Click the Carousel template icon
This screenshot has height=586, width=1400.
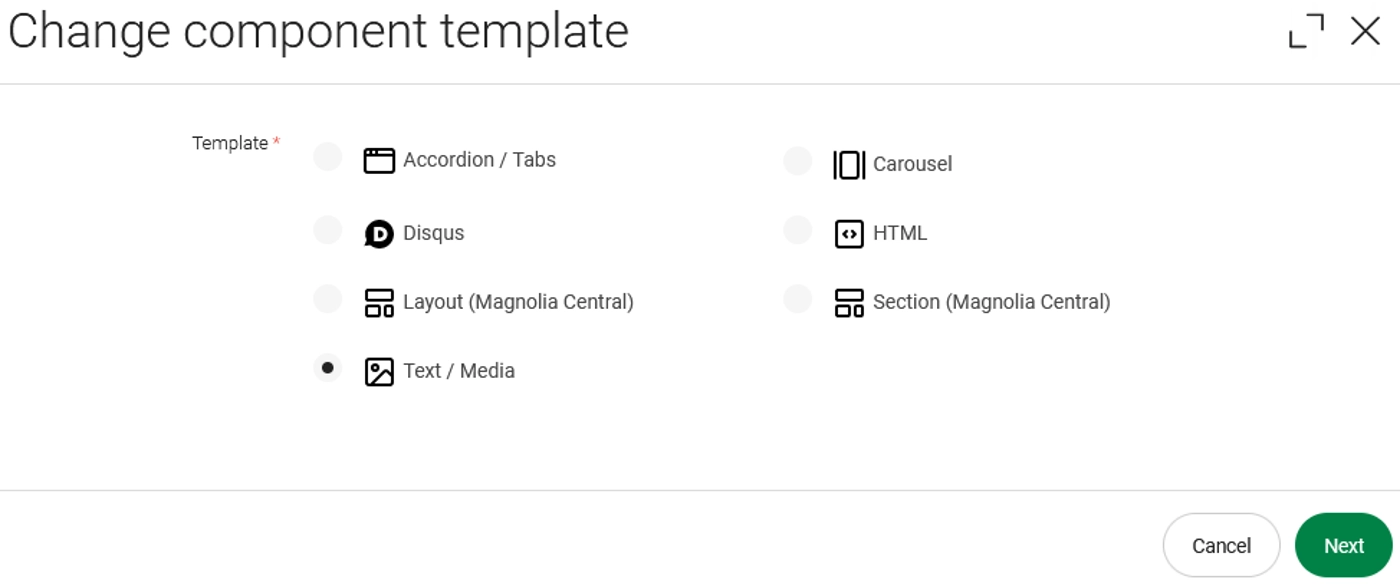point(849,164)
